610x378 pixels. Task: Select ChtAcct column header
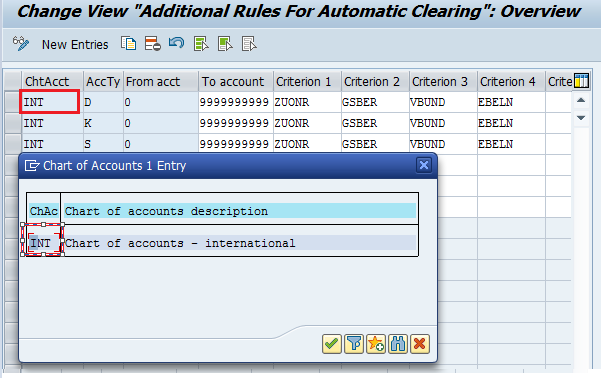(52, 81)
